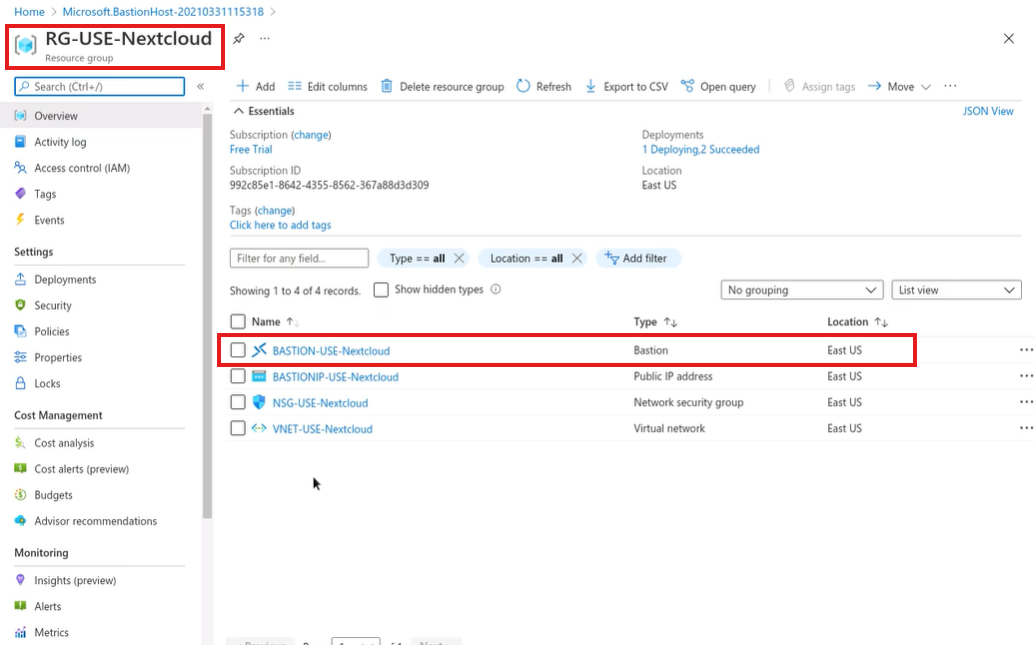The image size is (1034, 645).
Task: Open the List view dropdown
Action: click(x=956, y=290)
